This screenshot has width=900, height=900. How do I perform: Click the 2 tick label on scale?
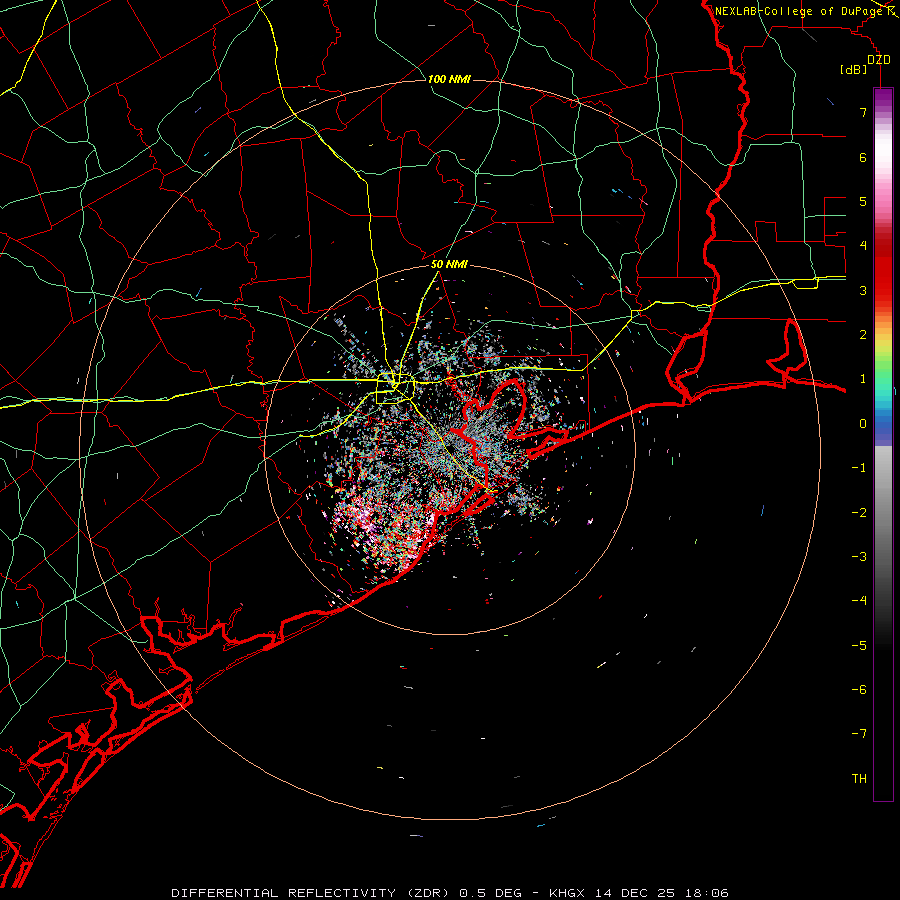863,335
